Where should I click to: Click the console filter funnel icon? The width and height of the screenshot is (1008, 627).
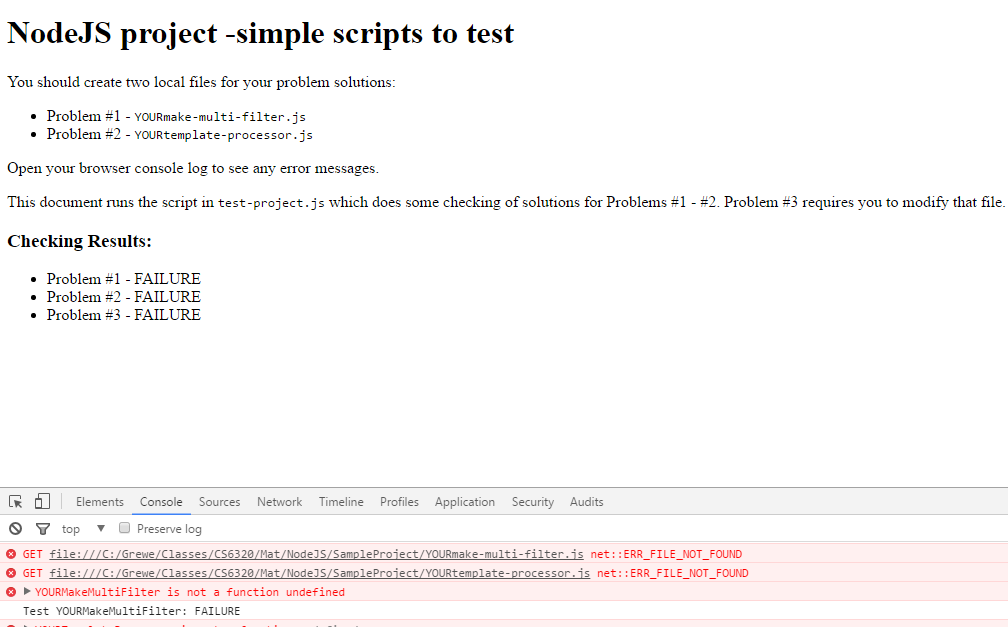[x=42, y=529]
